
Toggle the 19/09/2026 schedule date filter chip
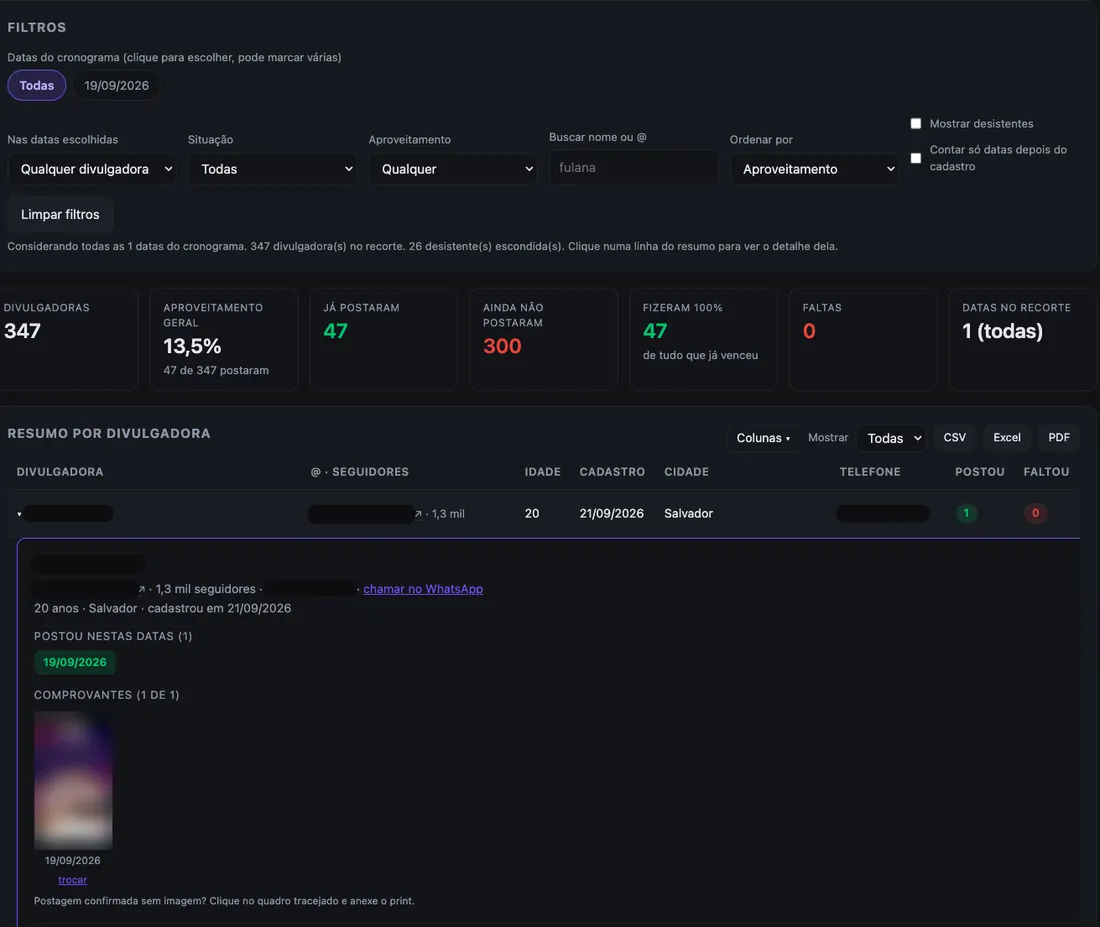point(116,86)
